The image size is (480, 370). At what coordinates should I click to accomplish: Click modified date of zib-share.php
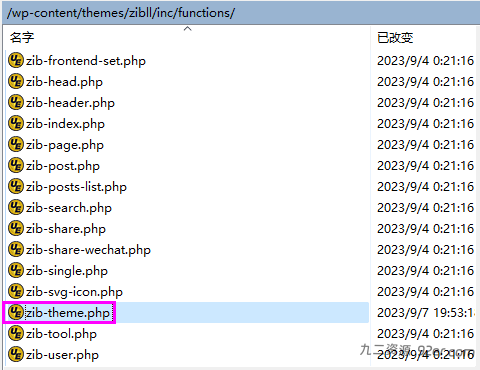pyautogui.click(x=425, y=229)
